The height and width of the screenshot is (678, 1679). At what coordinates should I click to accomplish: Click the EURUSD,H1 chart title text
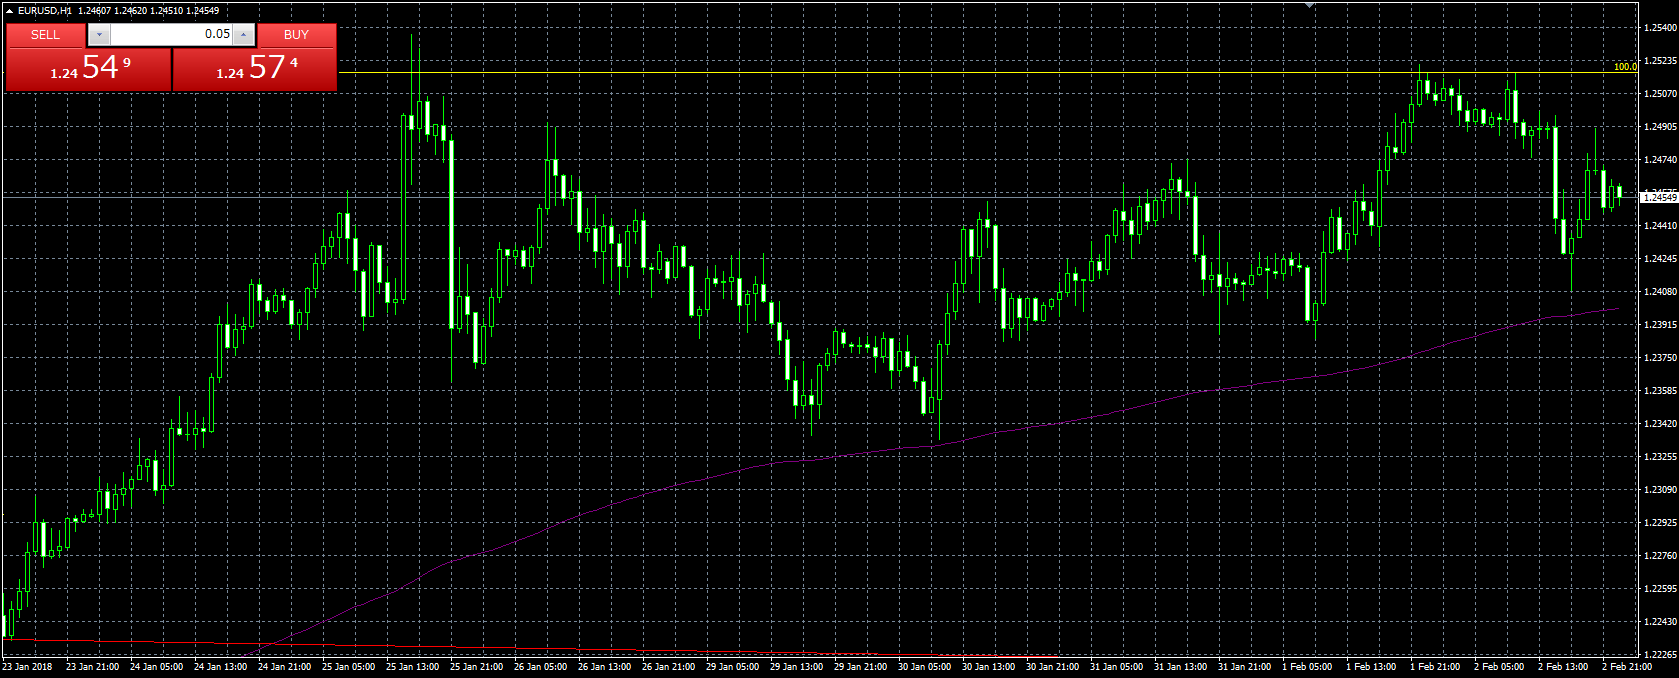[44, 10]
